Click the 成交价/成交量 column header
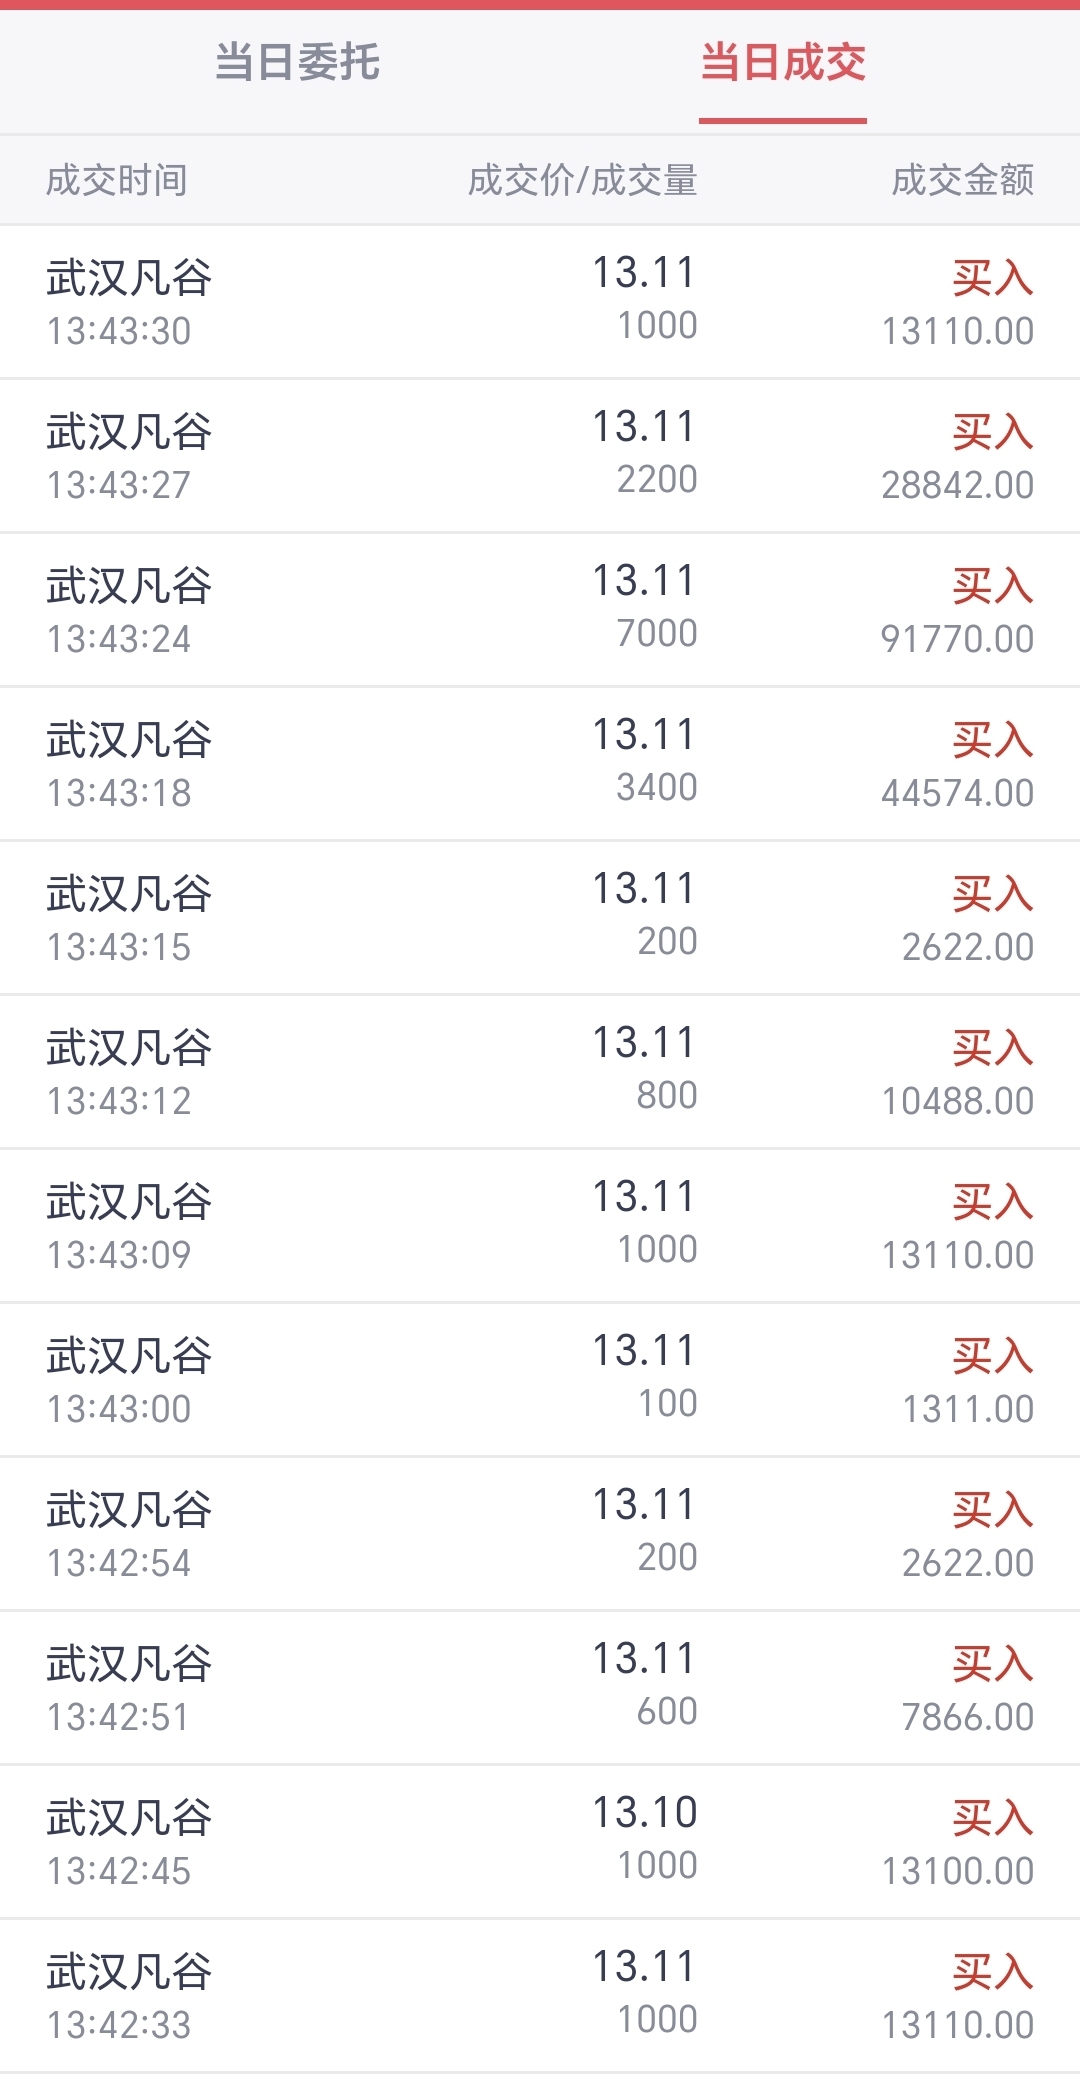The width and height of the screenshot is (1080, 2092). point(582,180)
